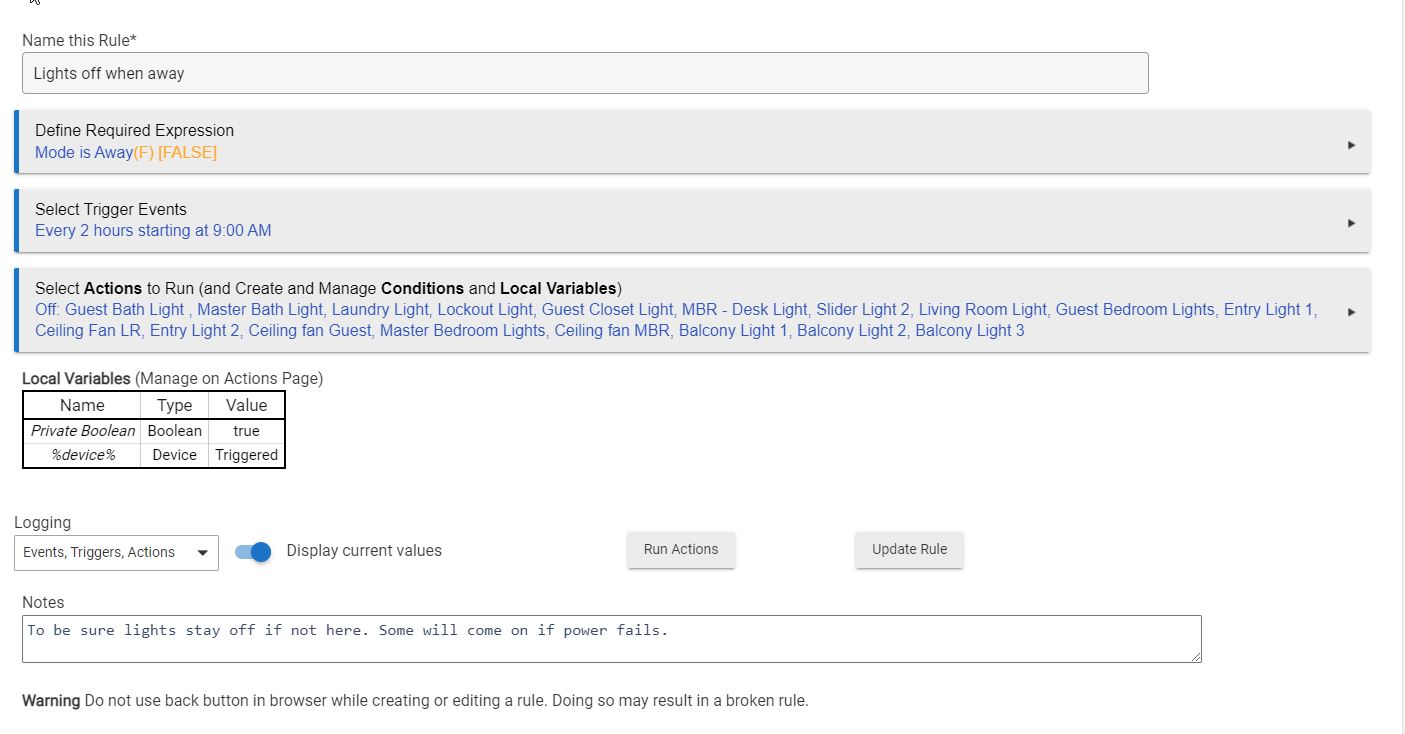Click the Type column header
The height and width of the screenshot is (734, 1405).
[x=174, y=405]
